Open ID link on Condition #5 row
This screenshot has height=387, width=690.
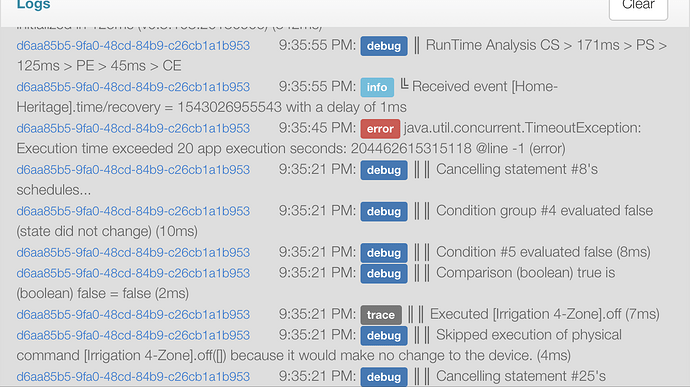pos(133,253)
